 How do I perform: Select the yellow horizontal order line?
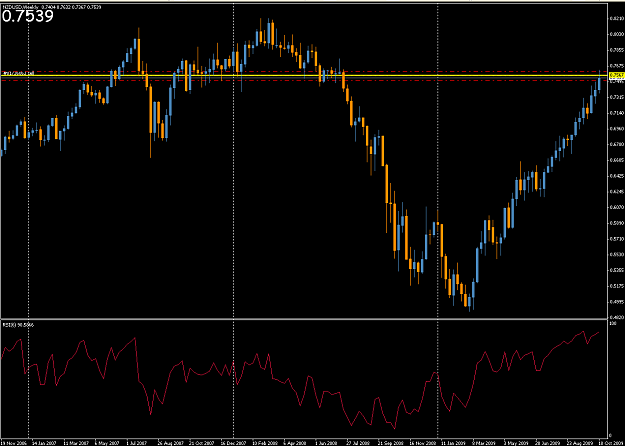point(303,75)
